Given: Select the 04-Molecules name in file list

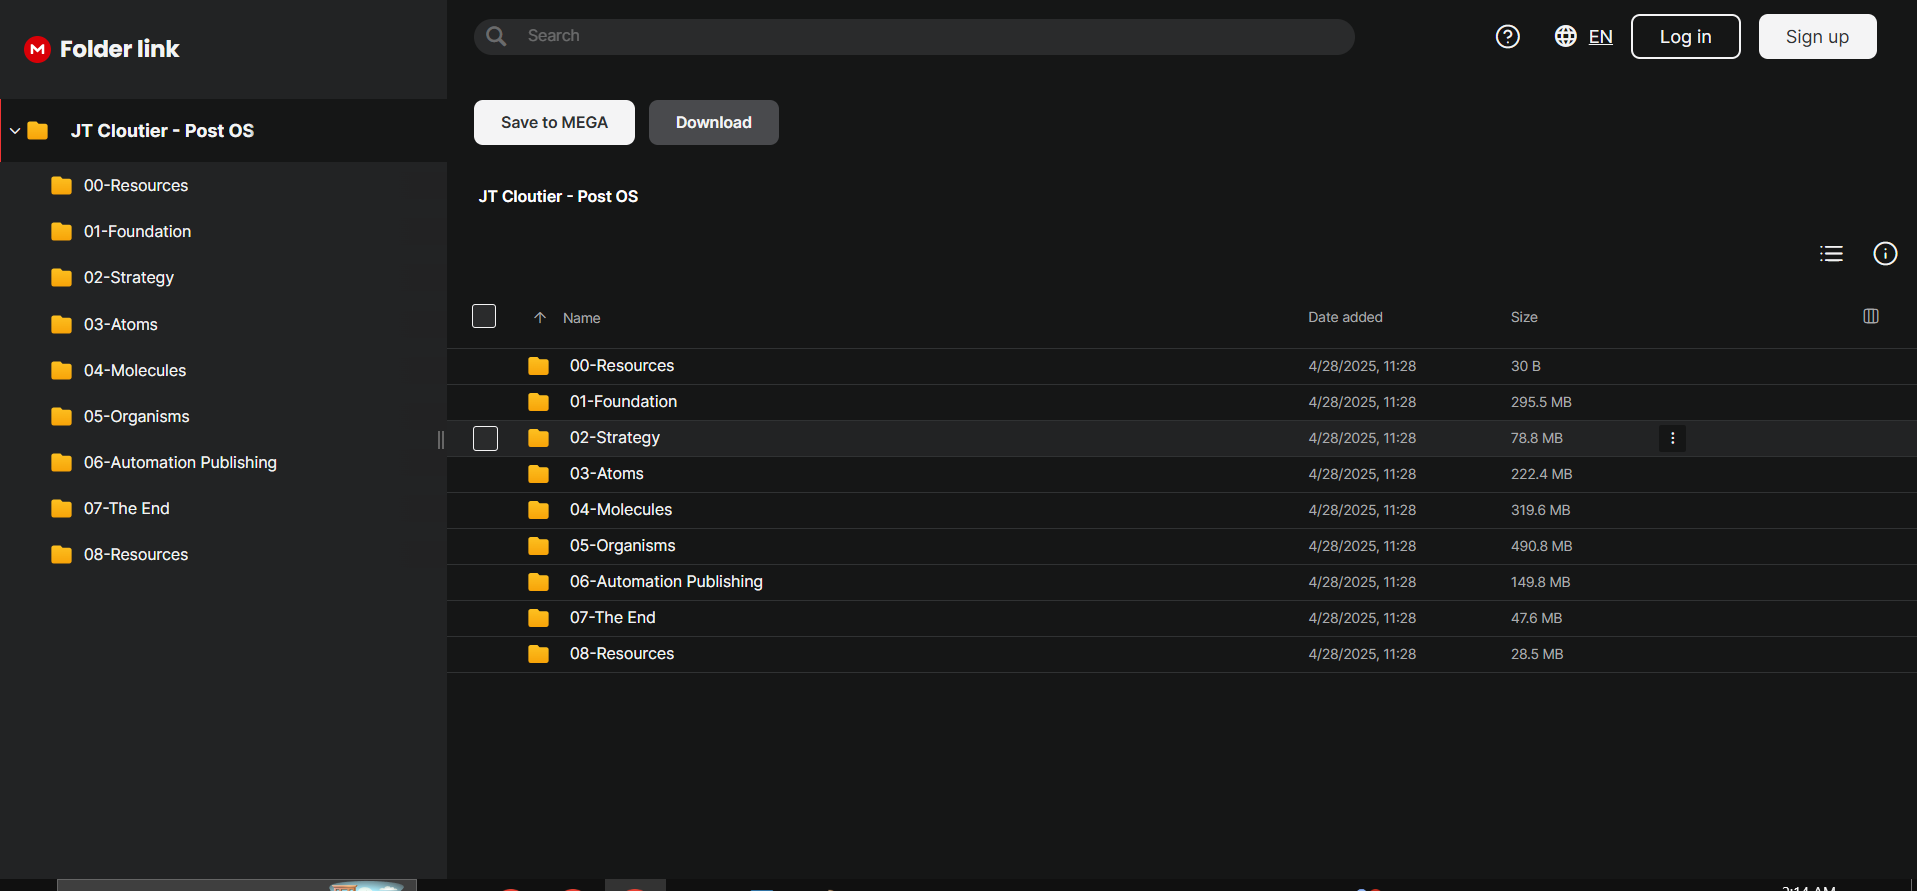Looking at the screenshot, I should pos(621,510).
